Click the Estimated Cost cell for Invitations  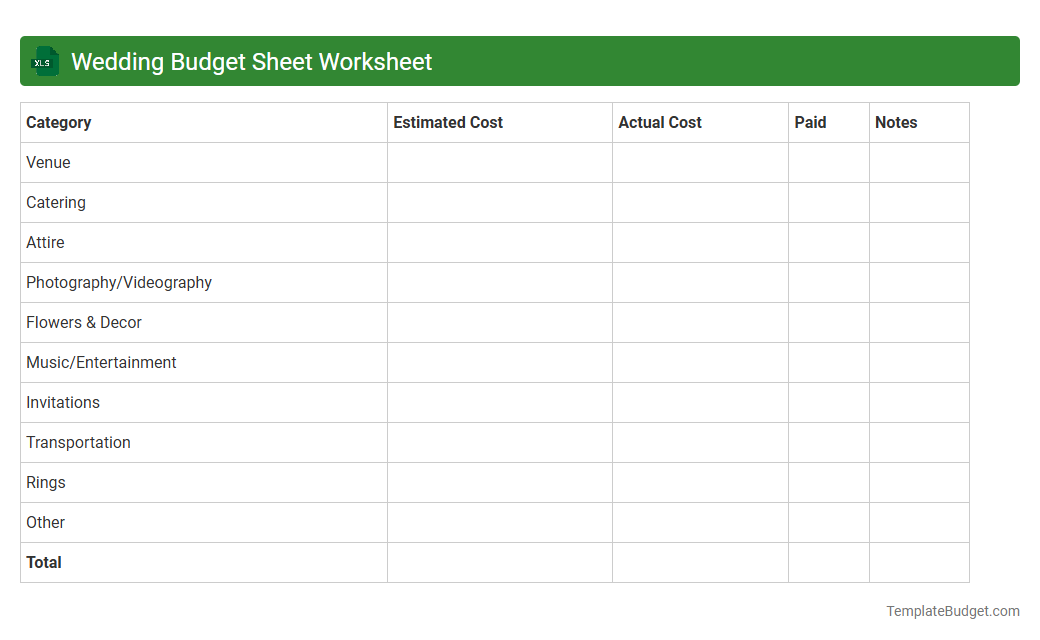coord(499,402)
